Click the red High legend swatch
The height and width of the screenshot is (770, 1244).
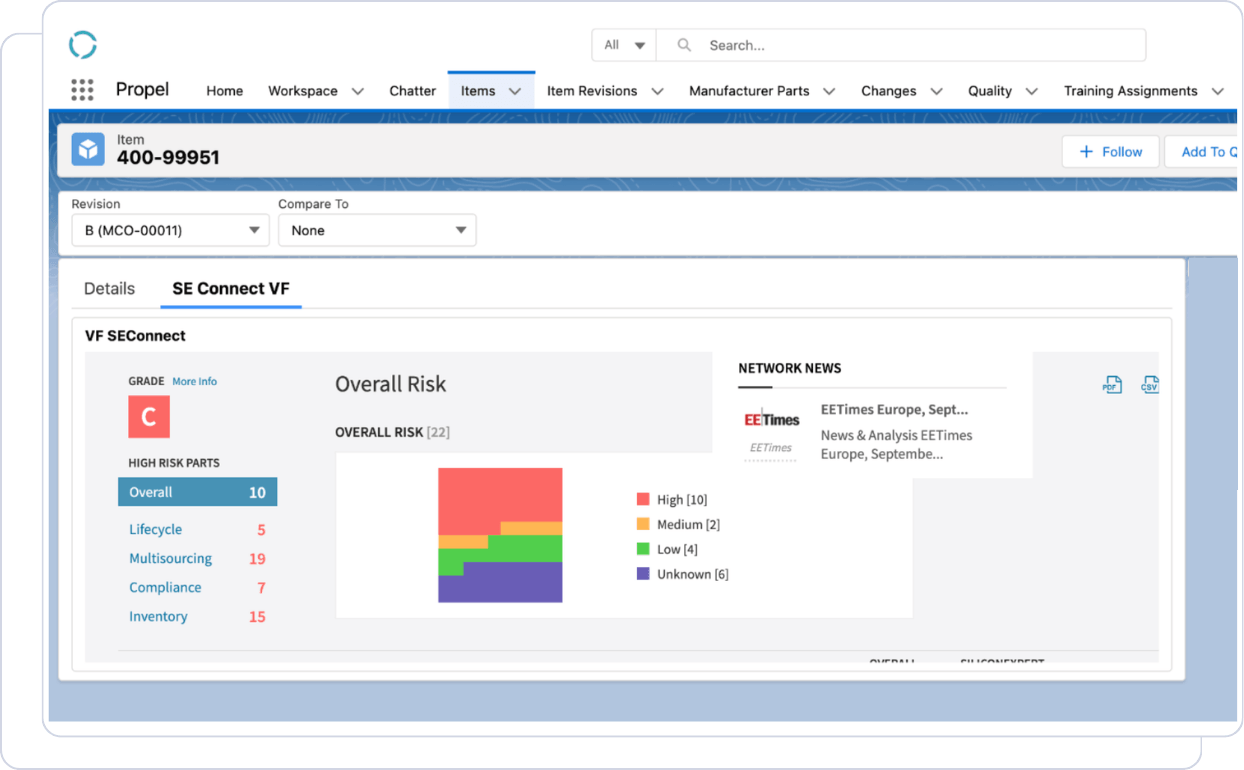(643, 499)
